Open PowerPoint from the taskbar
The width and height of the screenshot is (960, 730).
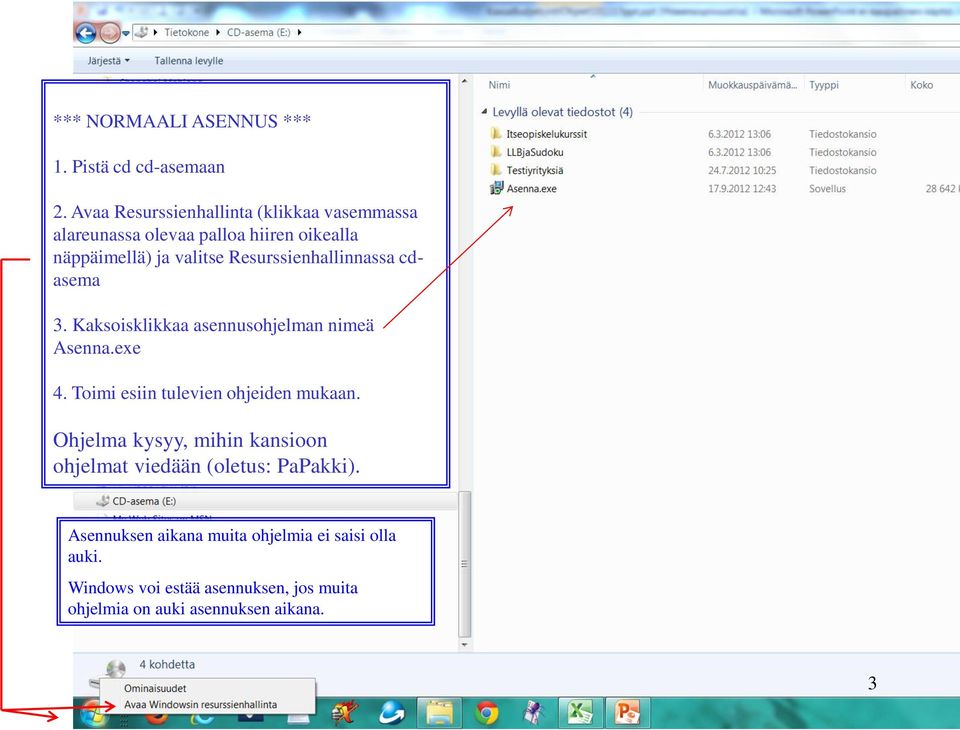point(626,713)
